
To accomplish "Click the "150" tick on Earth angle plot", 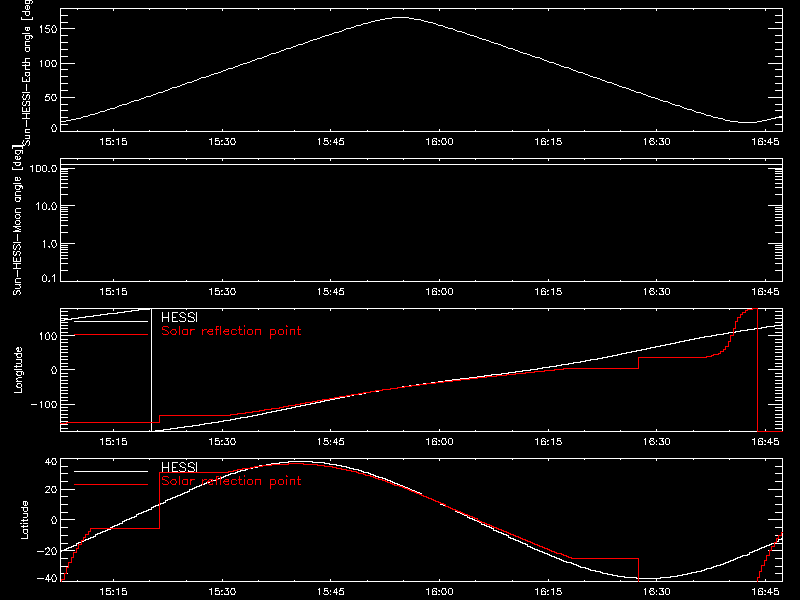I will [48, 29].
